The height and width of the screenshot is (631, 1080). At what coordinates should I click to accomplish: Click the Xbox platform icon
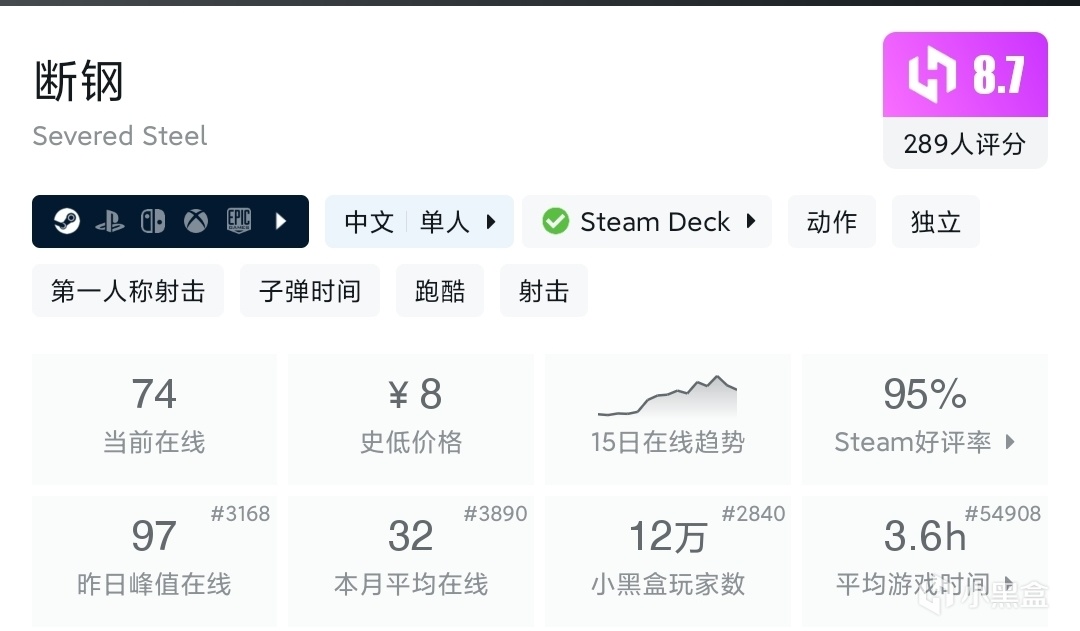[x=196, y=222]
